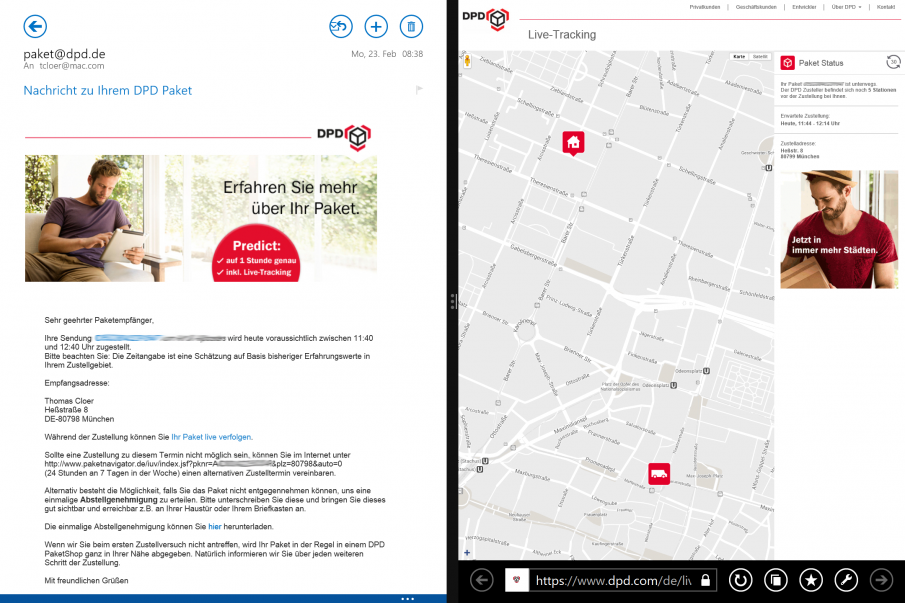905x603 pixels.
Task: Click the 'Paket Status' panel title
Action: [x=821, y=63]
